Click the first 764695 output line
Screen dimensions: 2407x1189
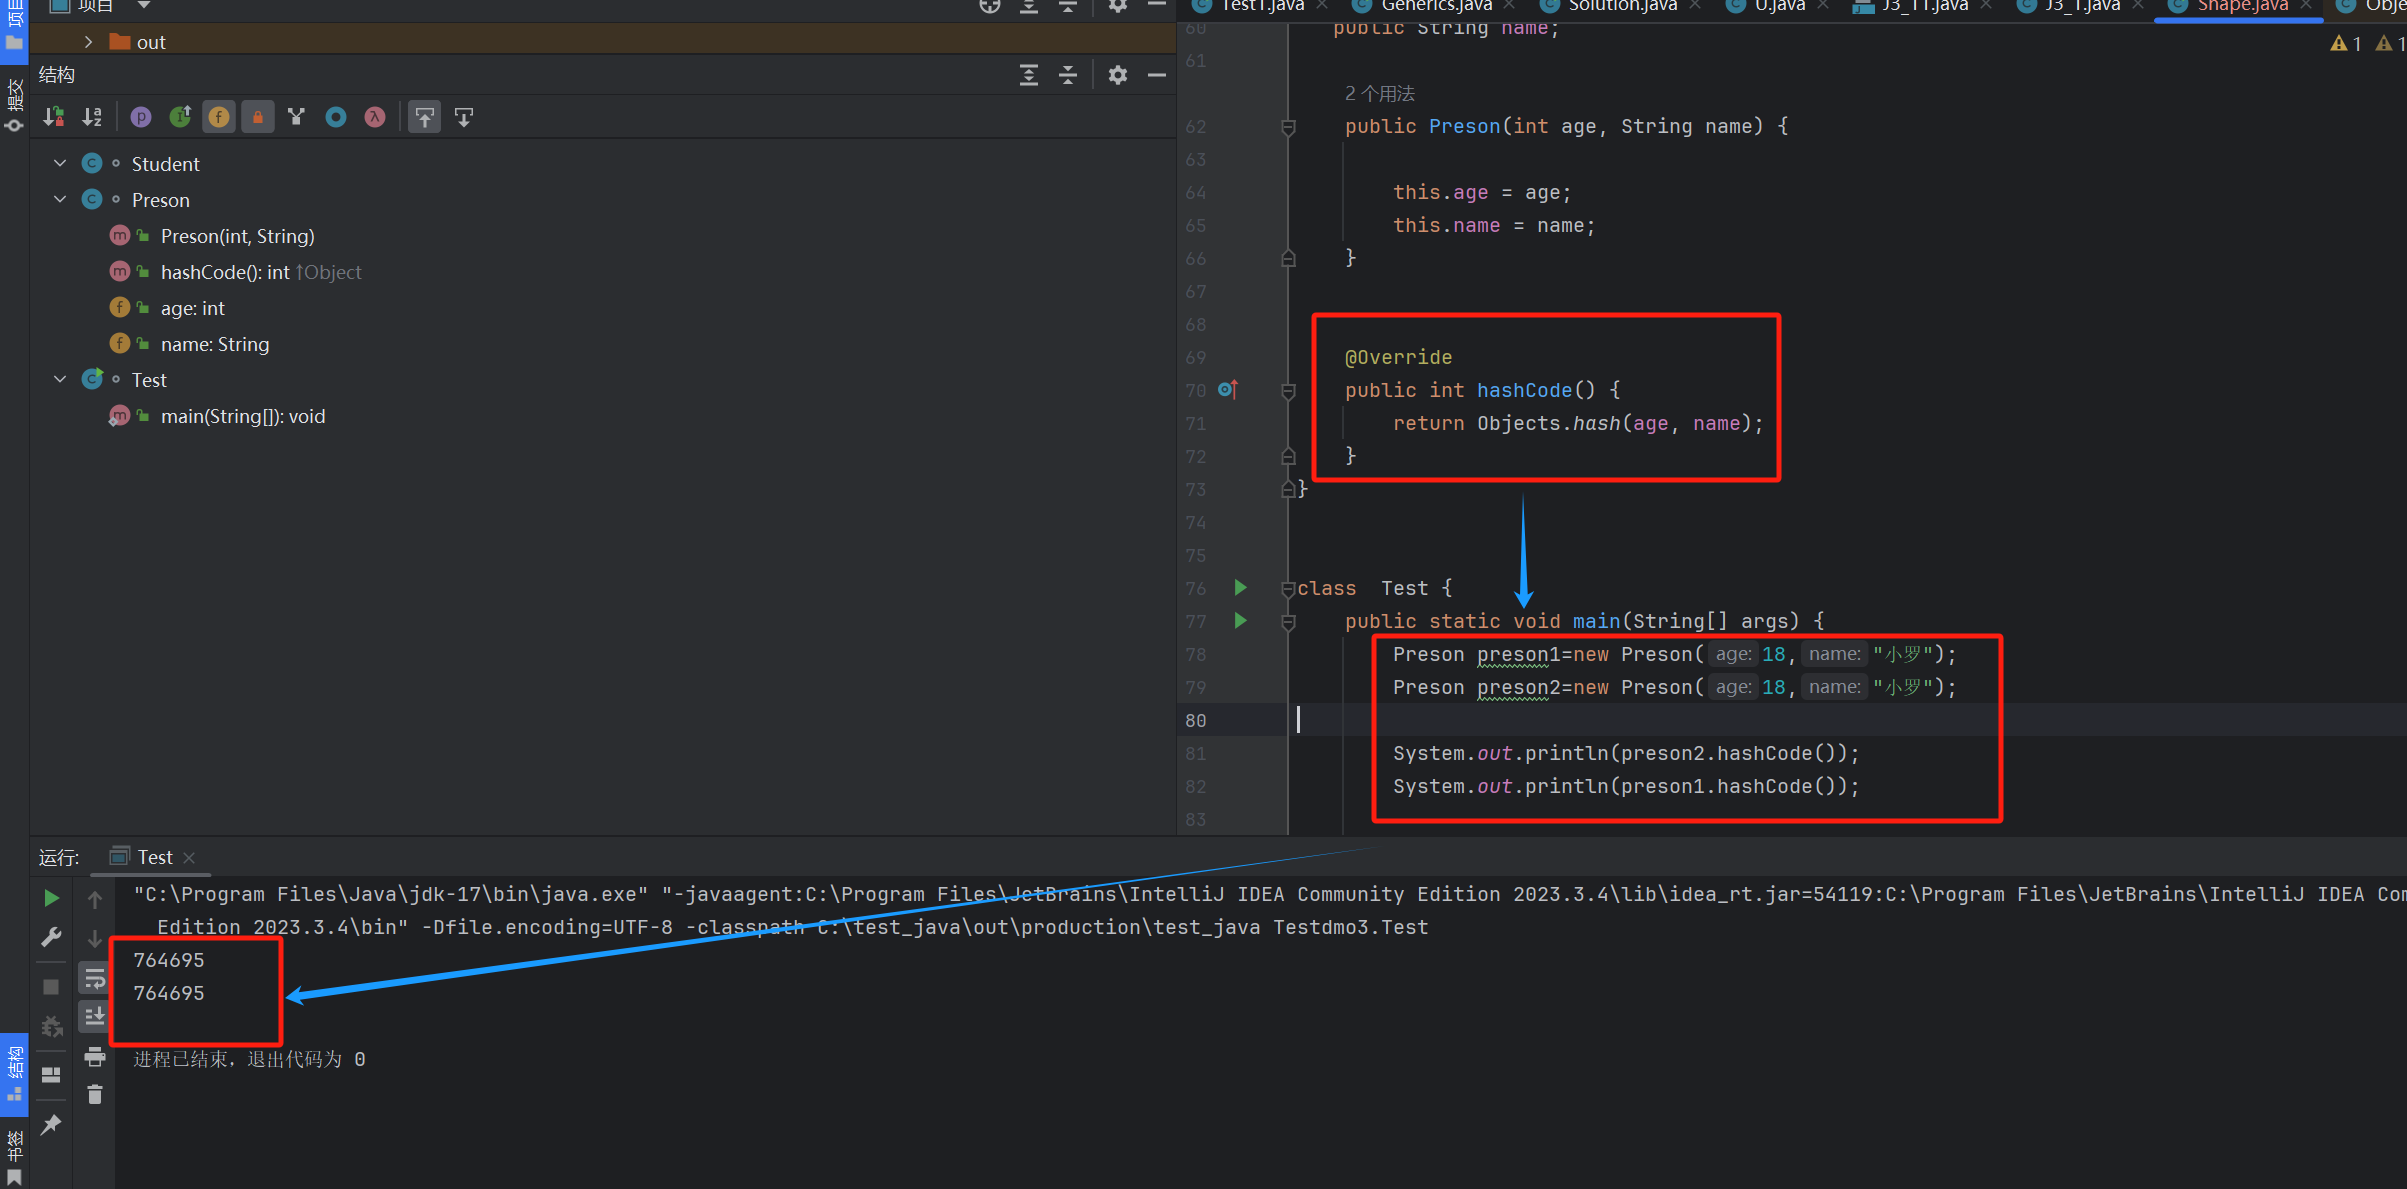coord(168,960)
